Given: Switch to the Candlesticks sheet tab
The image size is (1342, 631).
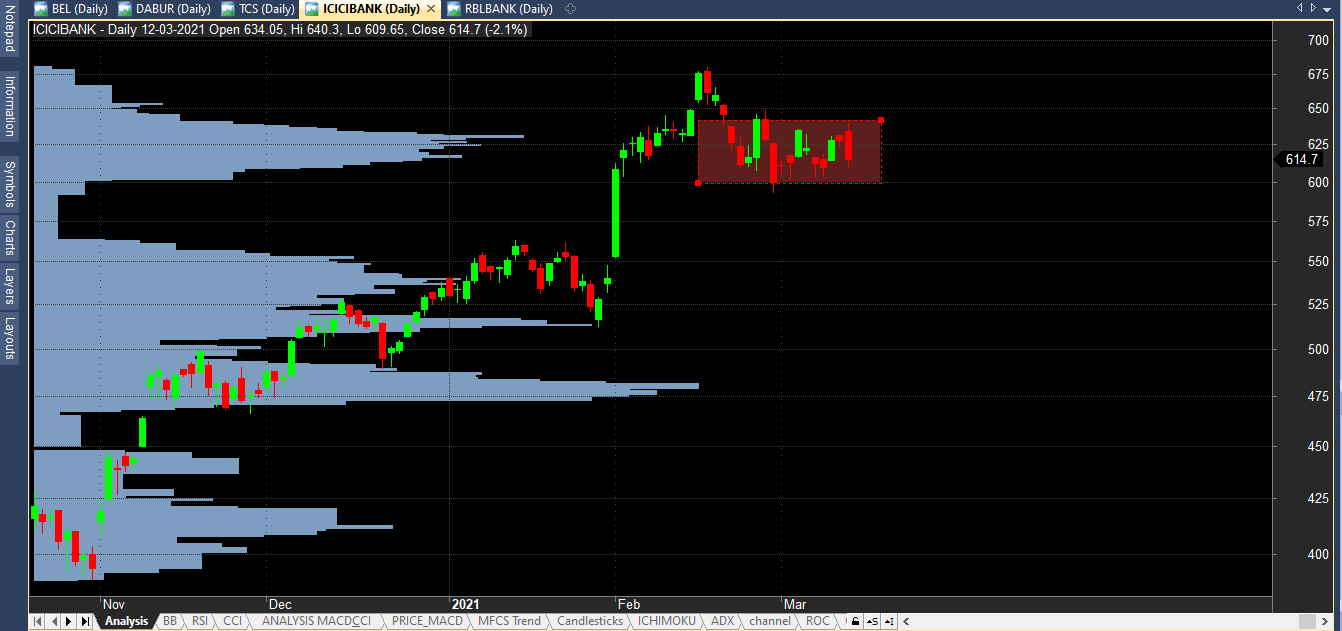Looking at the screenshot, I should coord(590,621).
